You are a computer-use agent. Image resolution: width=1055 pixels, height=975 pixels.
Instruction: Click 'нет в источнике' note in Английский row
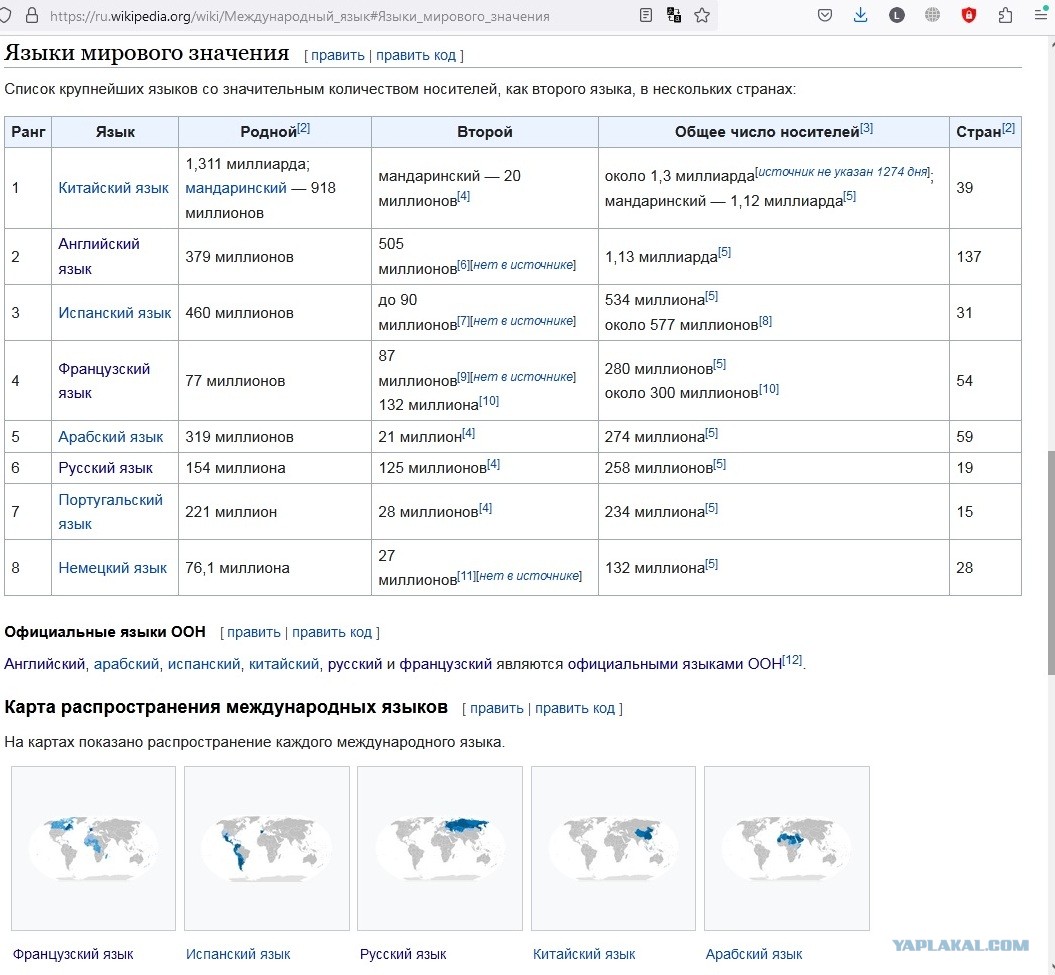(x=523, y=265)
